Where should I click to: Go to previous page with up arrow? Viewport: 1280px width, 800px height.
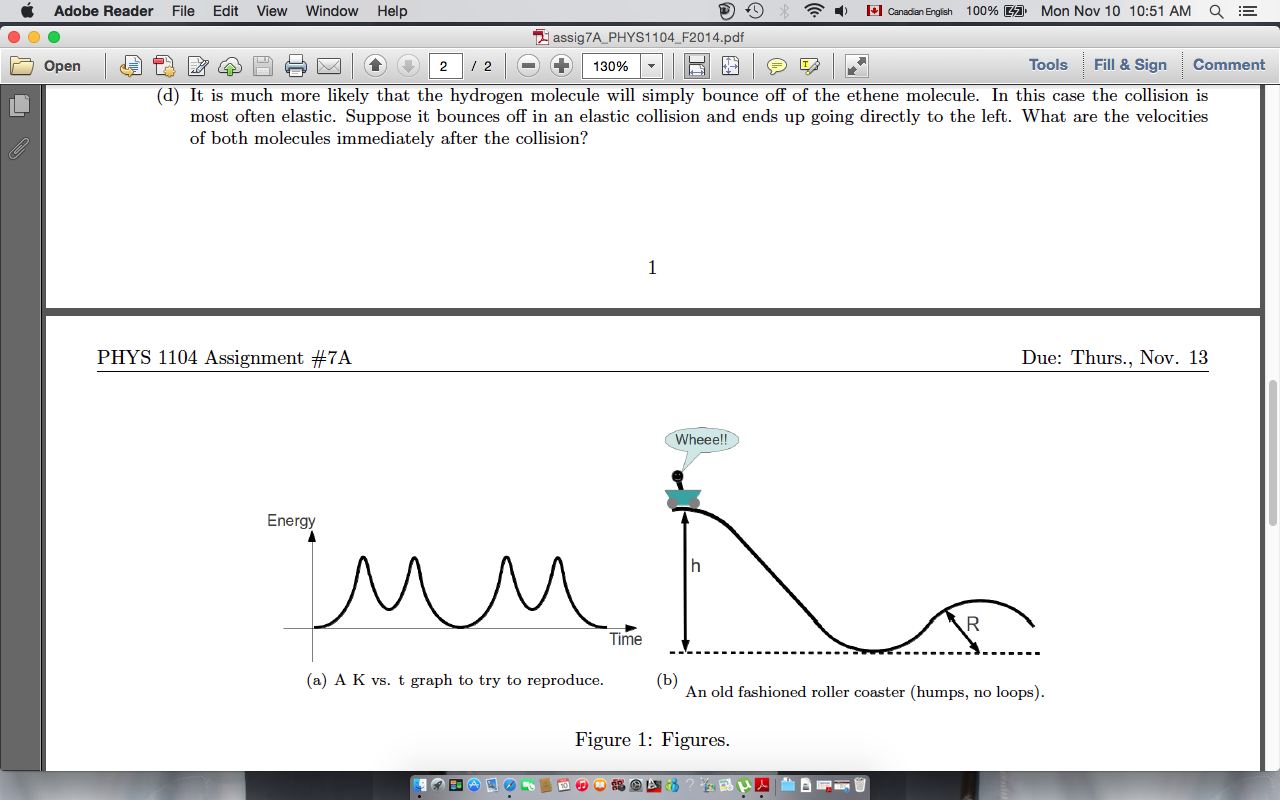click(375, 66)
